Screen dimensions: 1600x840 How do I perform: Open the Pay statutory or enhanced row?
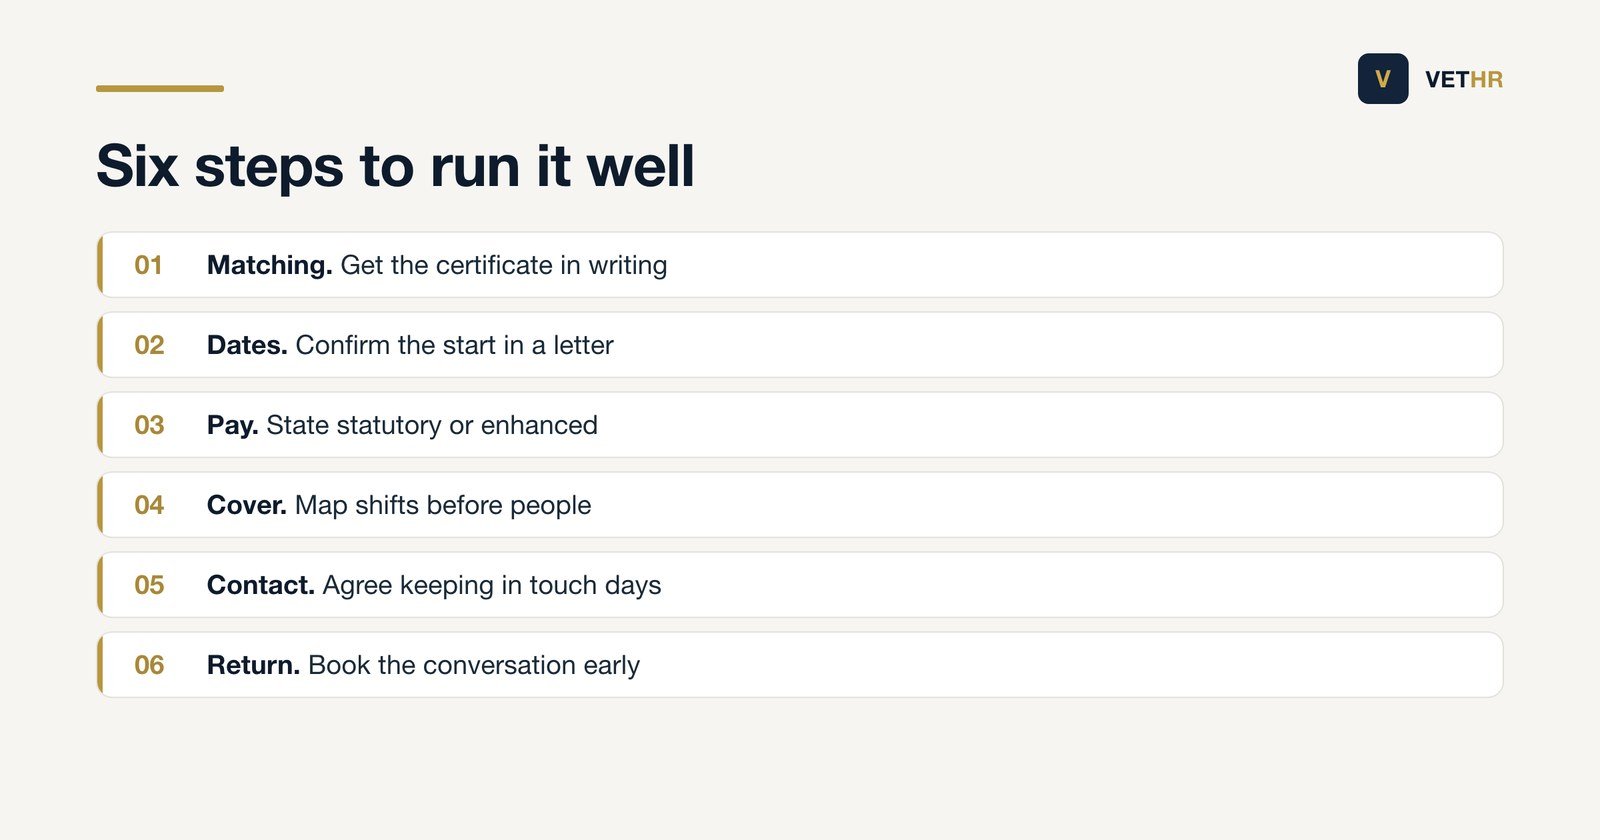(800, 425)
